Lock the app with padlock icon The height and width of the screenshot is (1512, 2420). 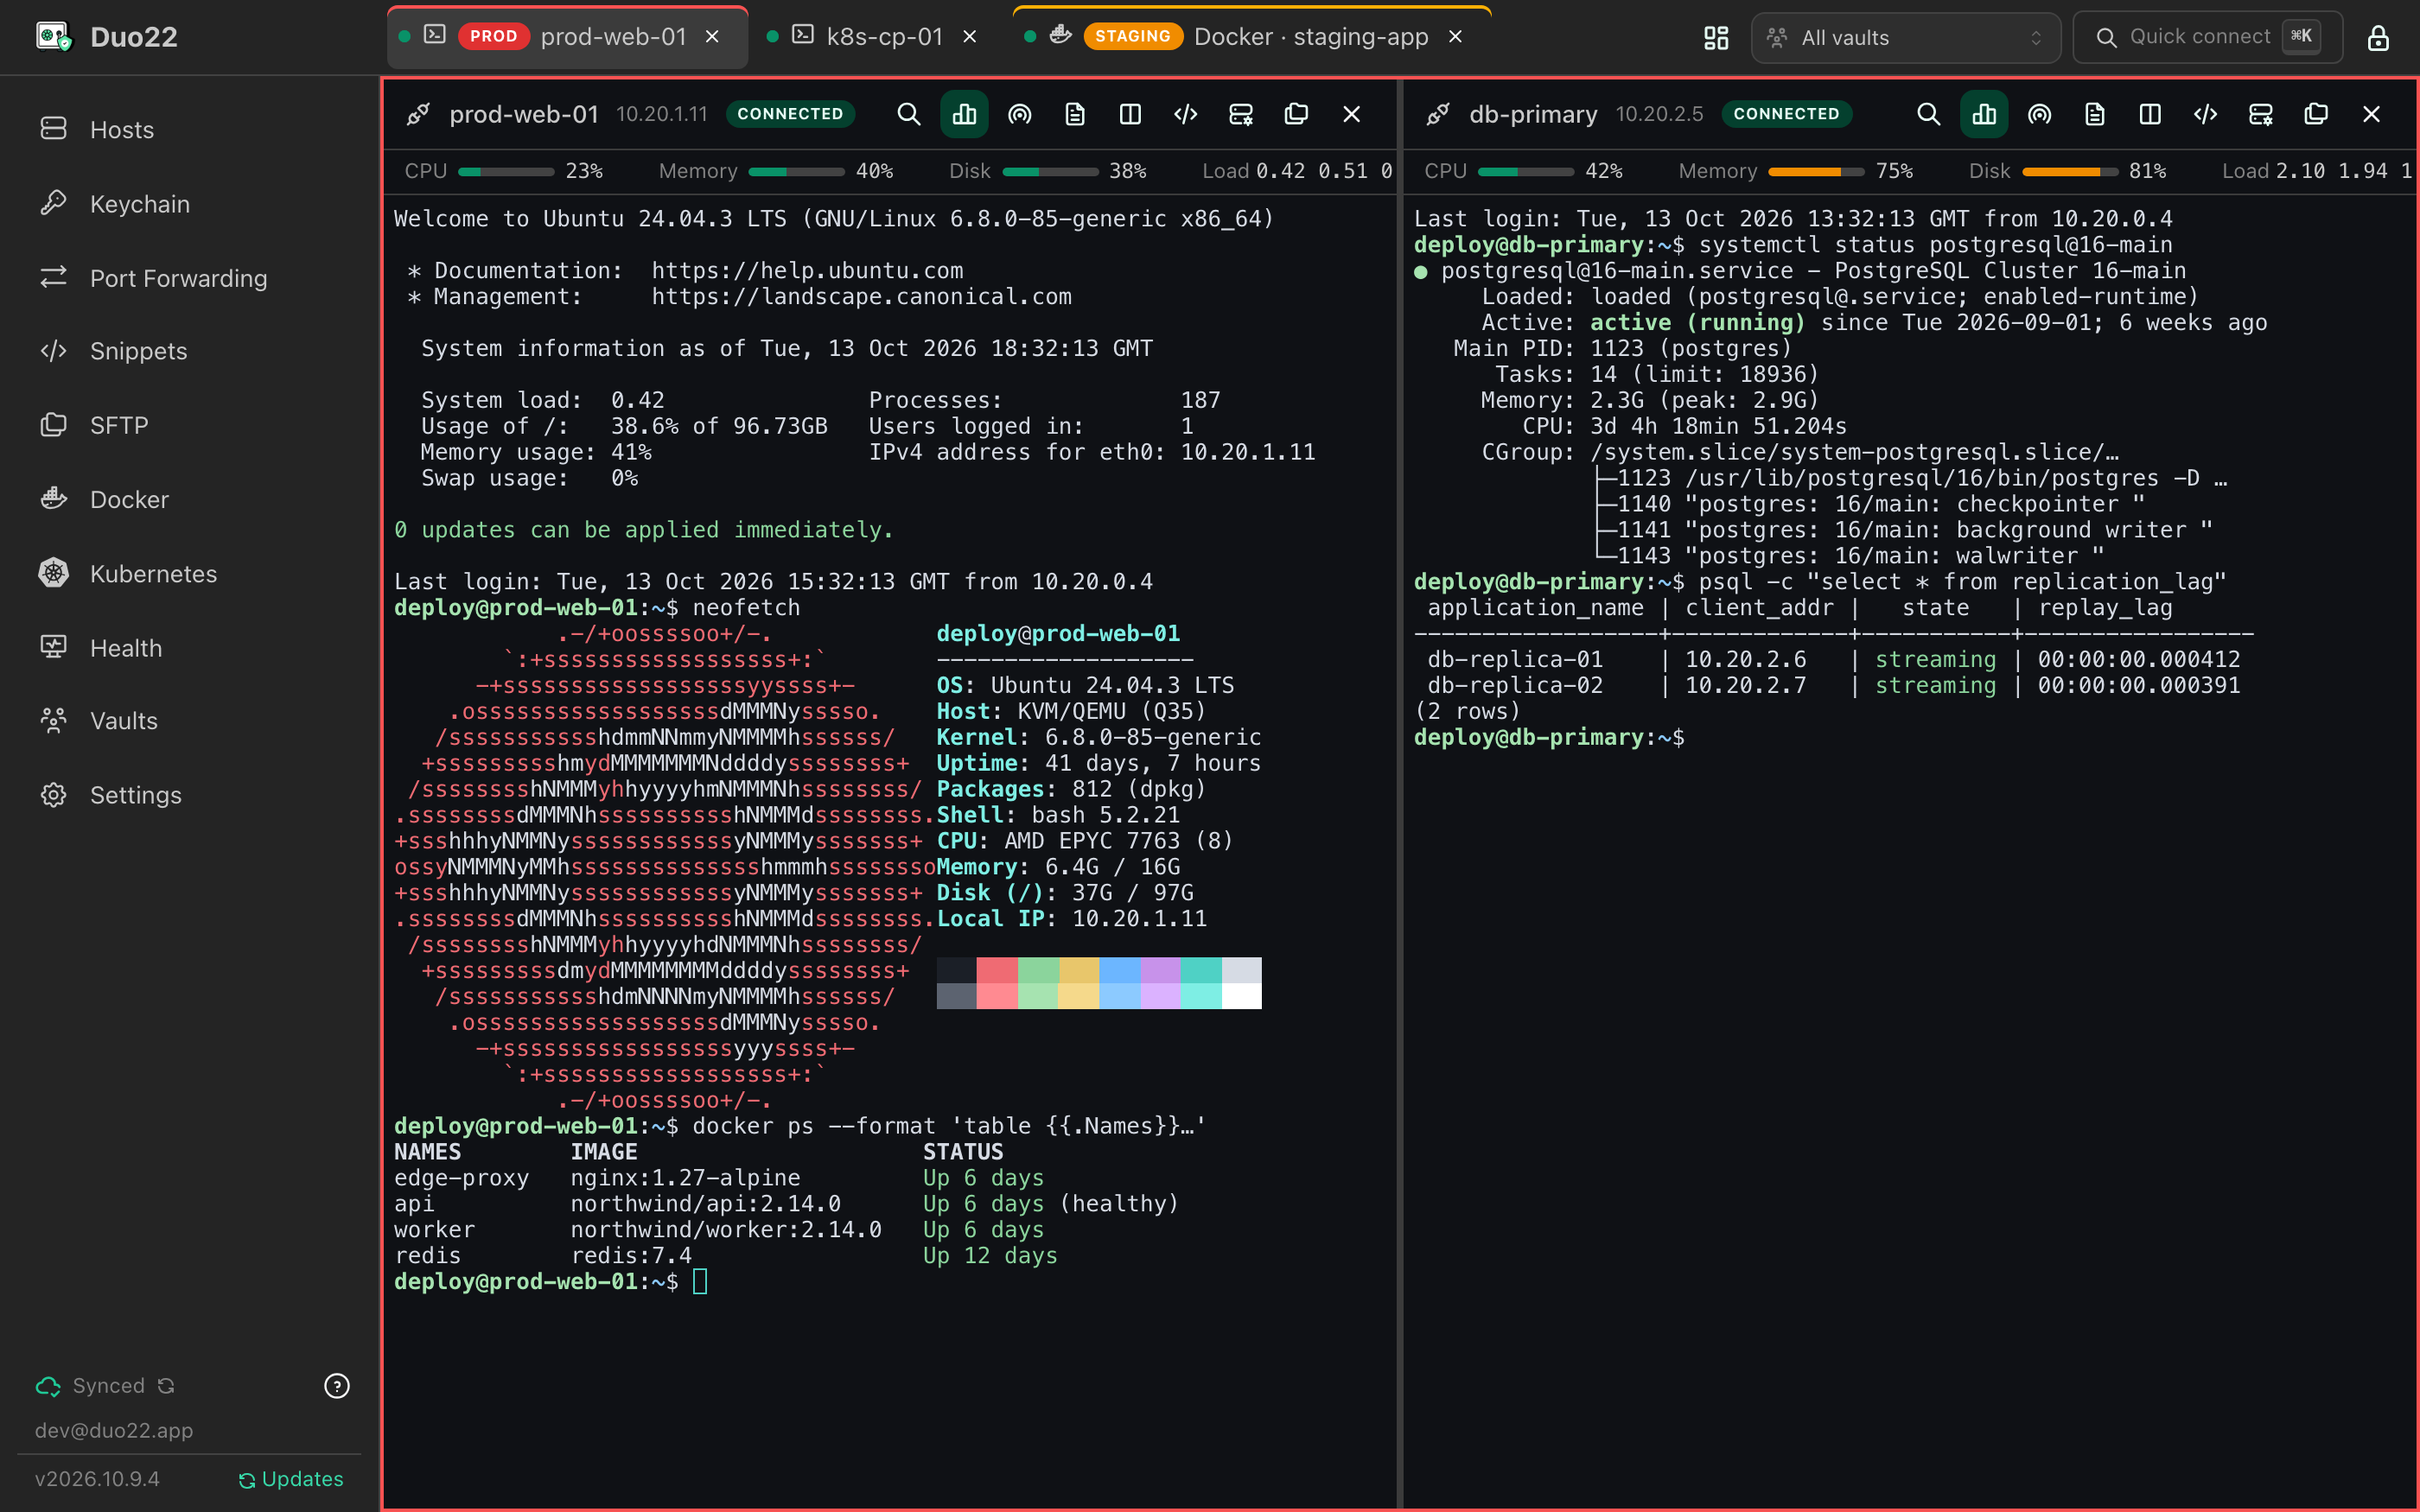point(2378,38)
